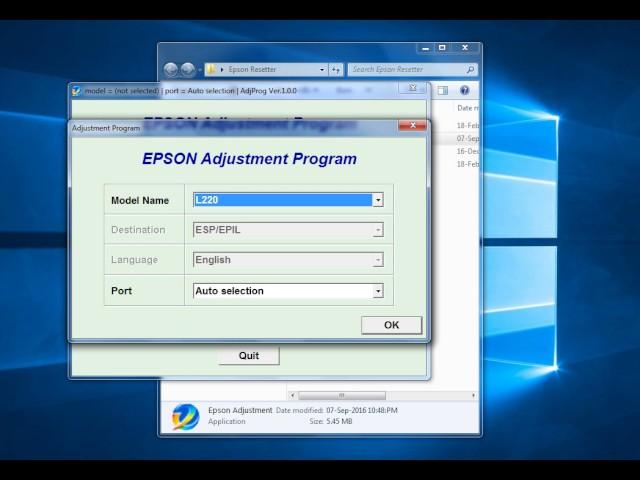Click the disabled Destination ESP/EPIL dropdown
Screen dimensions: 640x480
288,230
